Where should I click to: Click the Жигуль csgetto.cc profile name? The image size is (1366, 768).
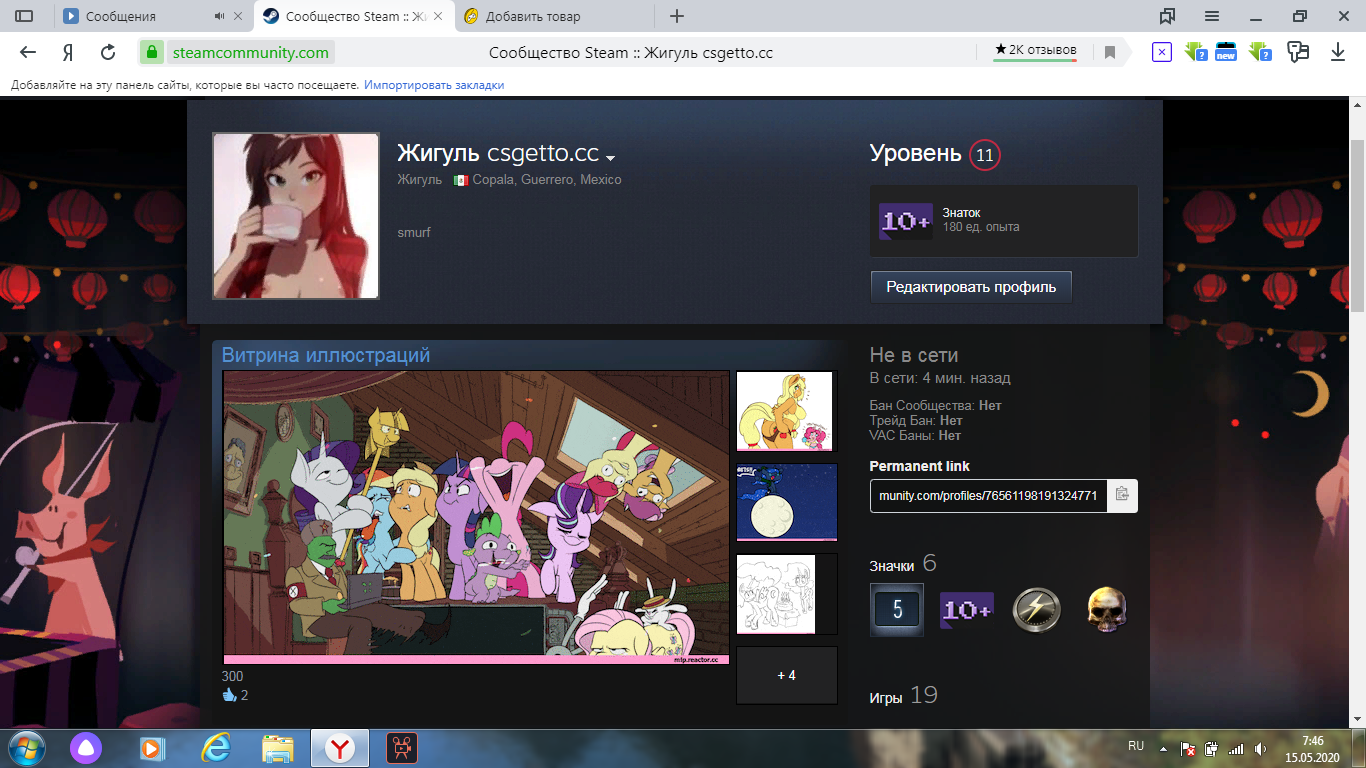[498, 153]
